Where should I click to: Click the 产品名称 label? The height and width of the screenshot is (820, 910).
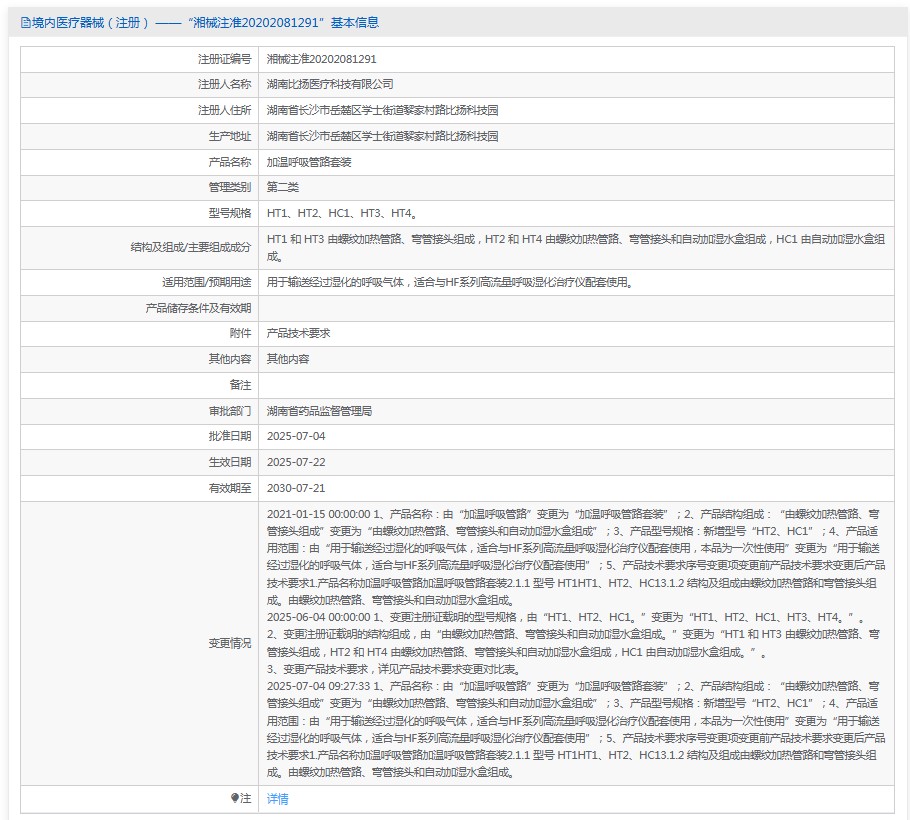tap(230, 162)
